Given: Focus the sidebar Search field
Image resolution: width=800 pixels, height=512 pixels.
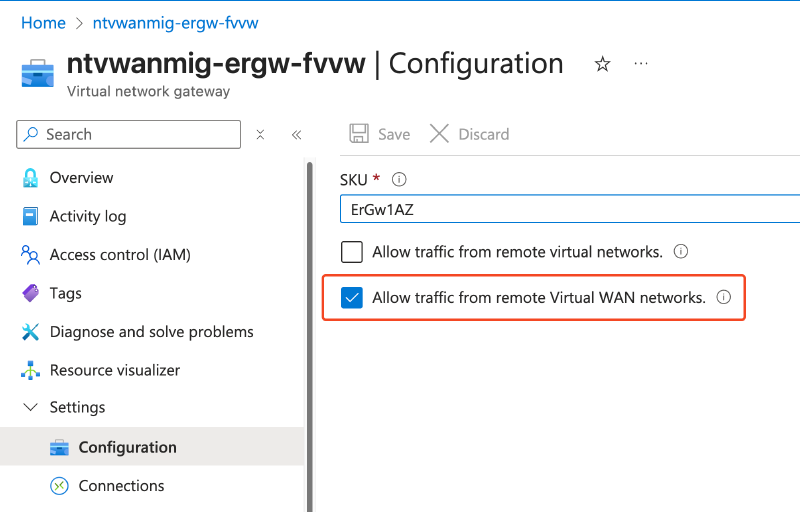Looking at the screenshot, I should click(129, 135).
